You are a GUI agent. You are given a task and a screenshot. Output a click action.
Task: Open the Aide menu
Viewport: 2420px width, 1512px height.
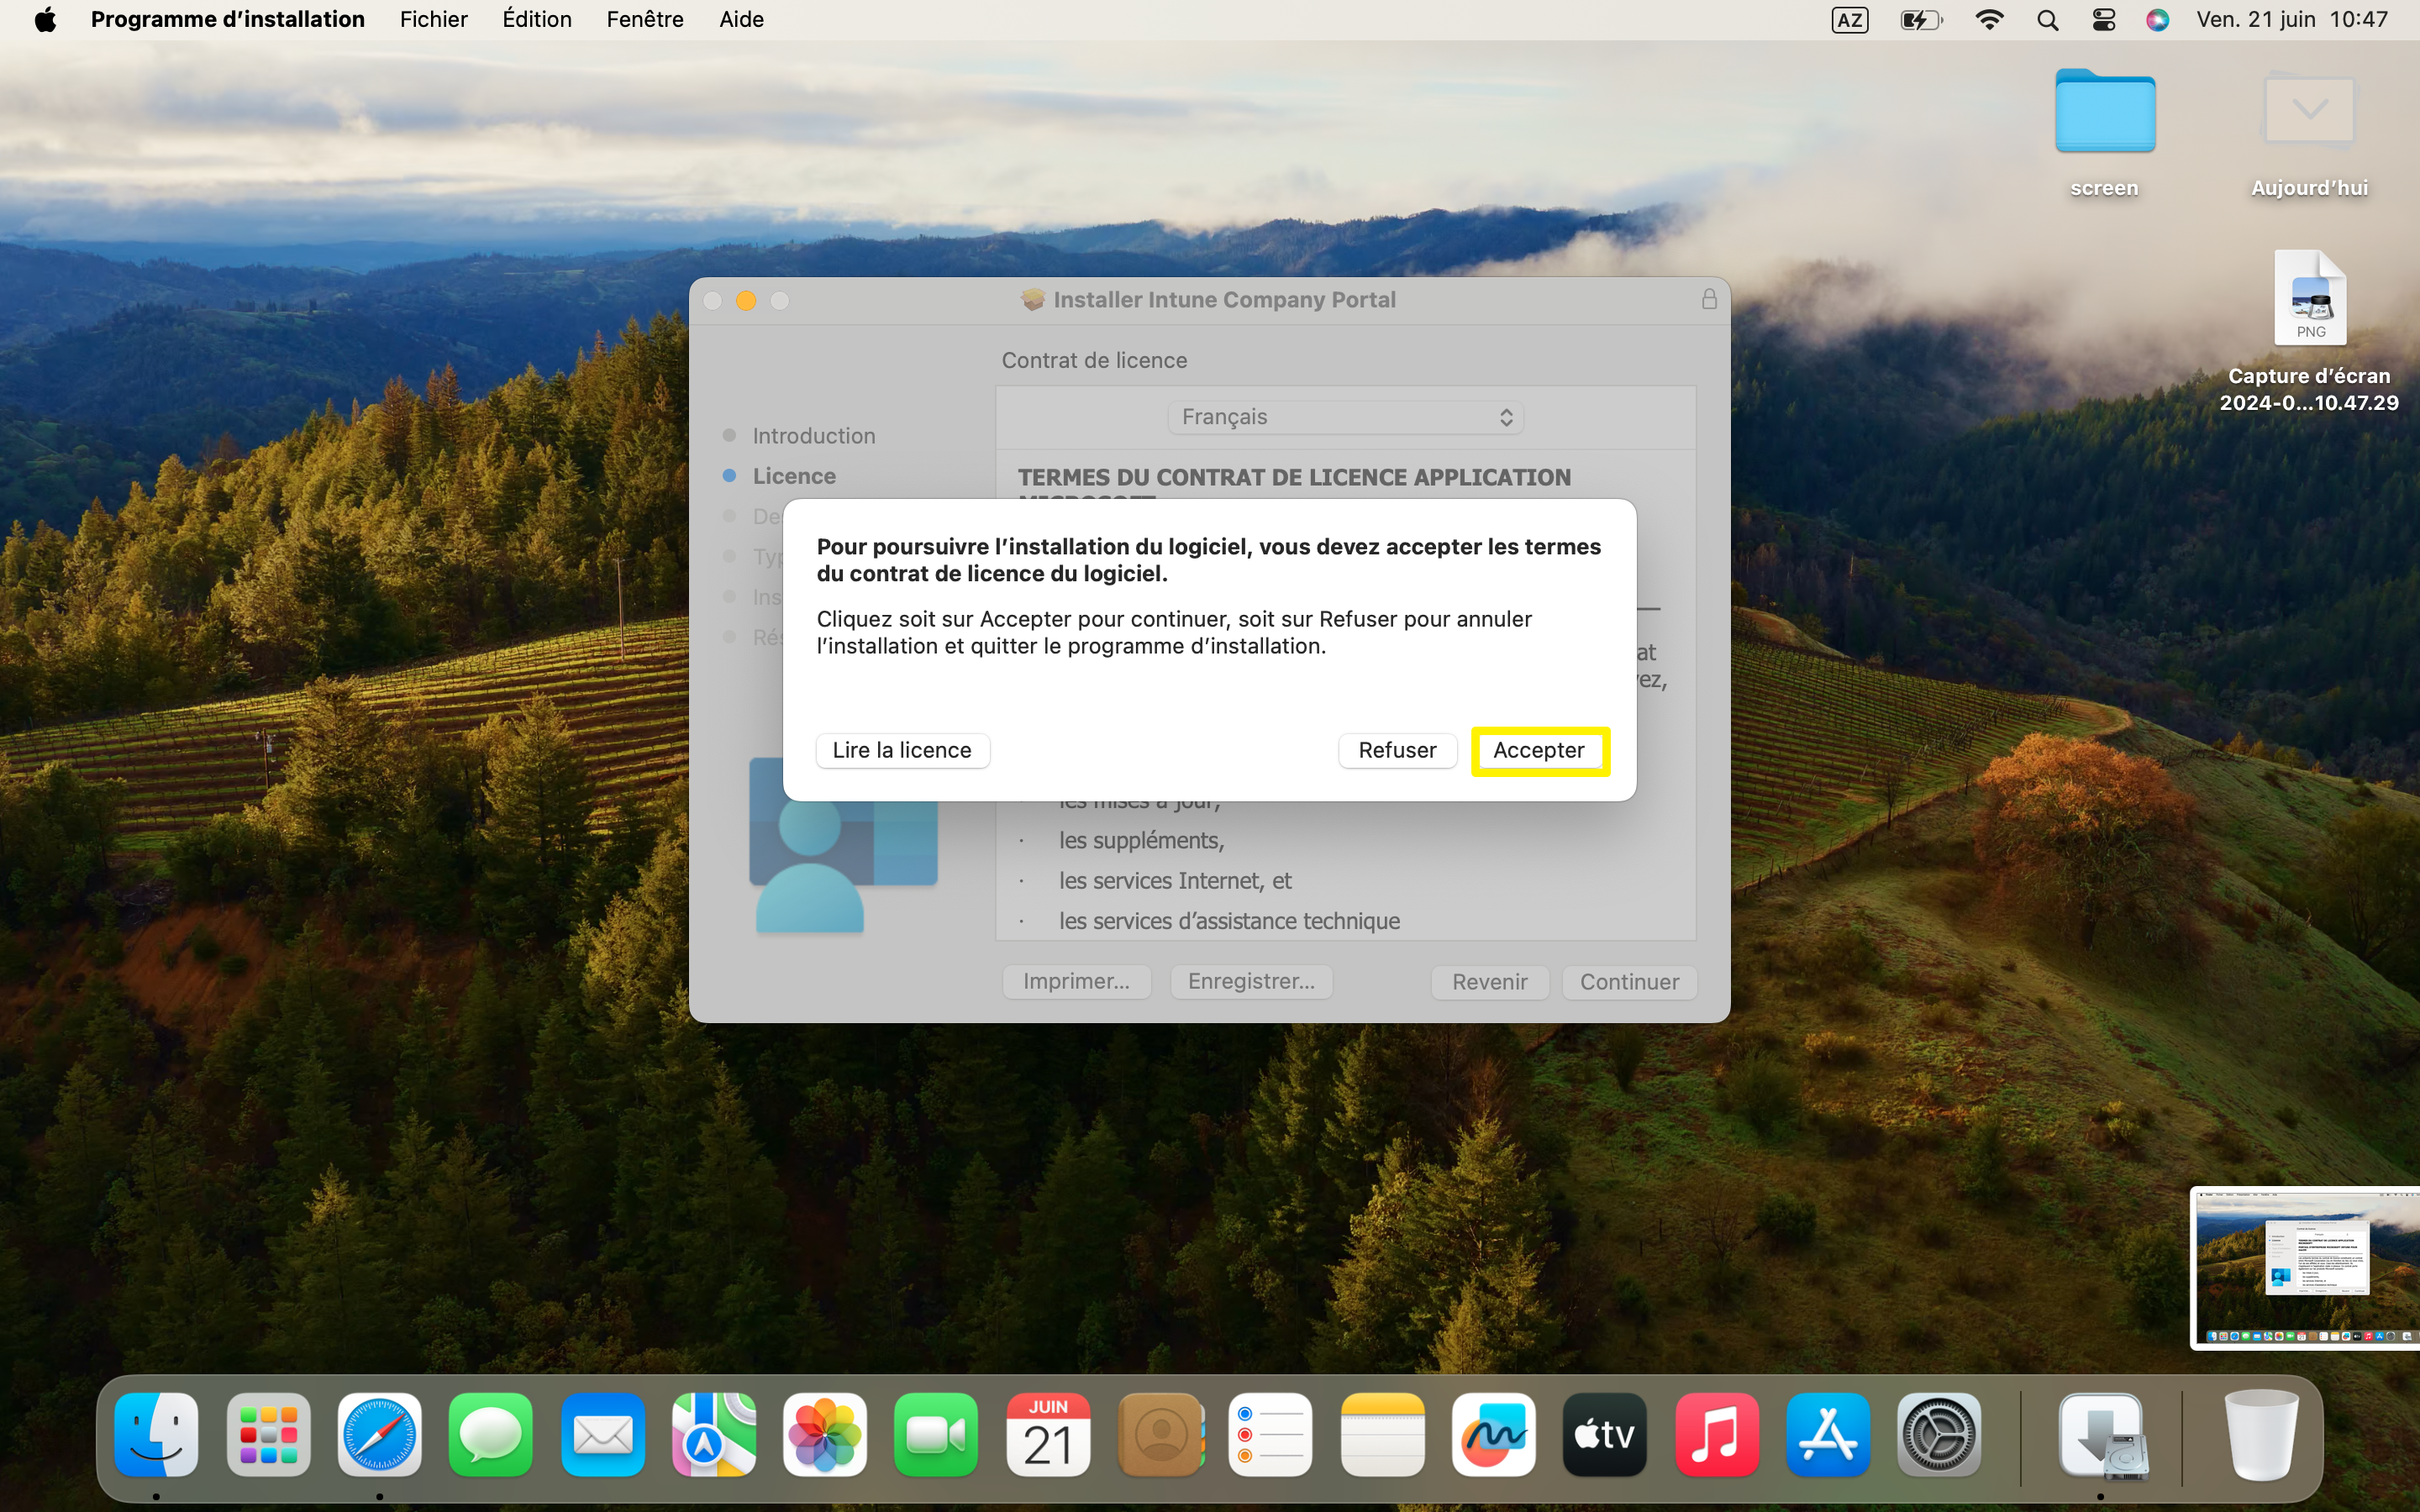pos(741,20)
